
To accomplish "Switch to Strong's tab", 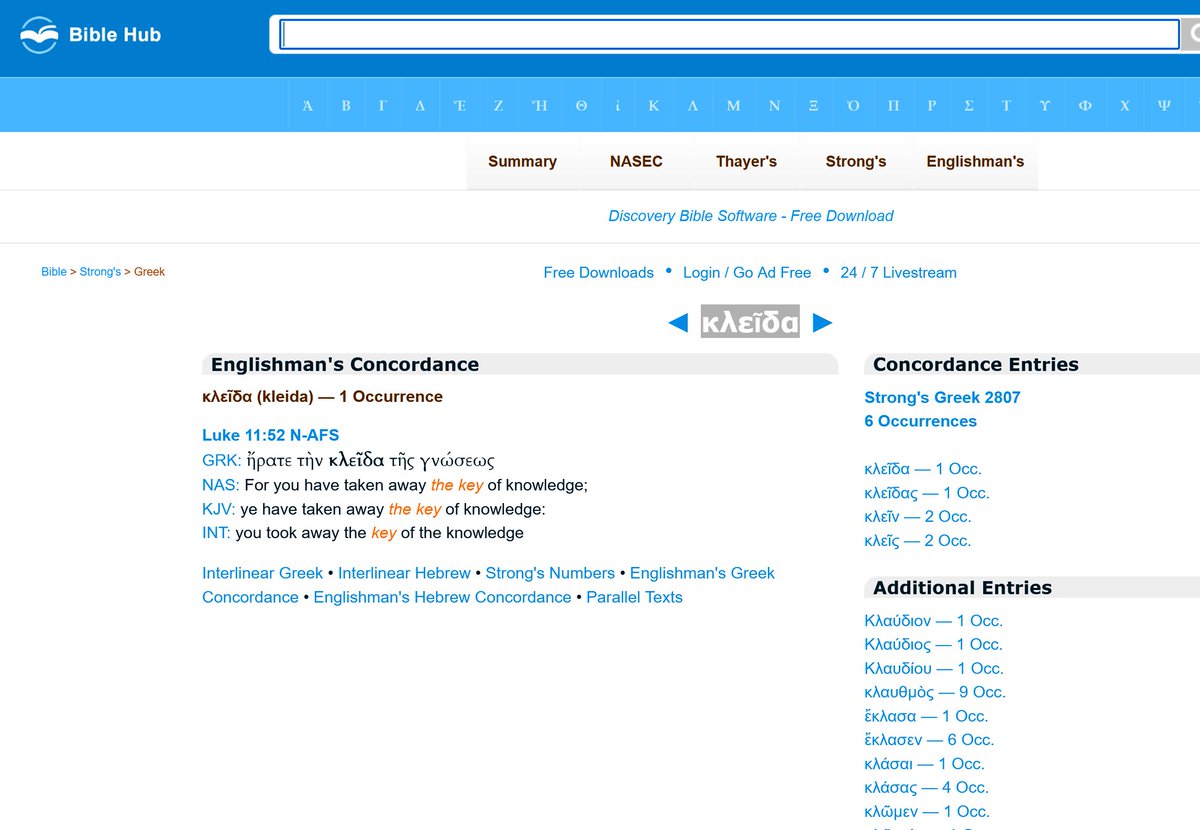I will point(856,161).
